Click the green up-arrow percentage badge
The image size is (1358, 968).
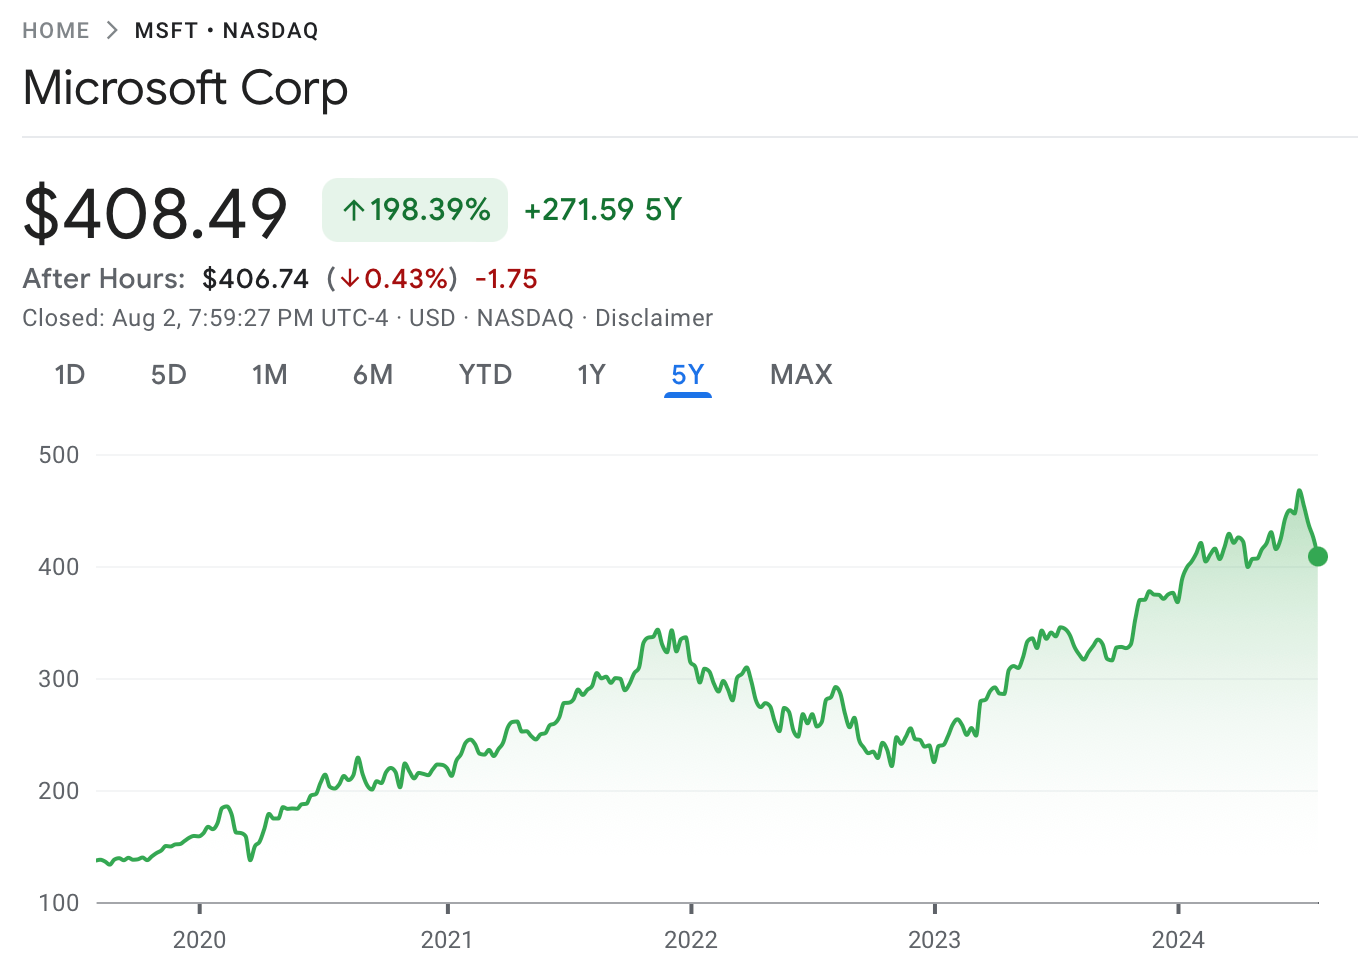[x=415, y=210]
